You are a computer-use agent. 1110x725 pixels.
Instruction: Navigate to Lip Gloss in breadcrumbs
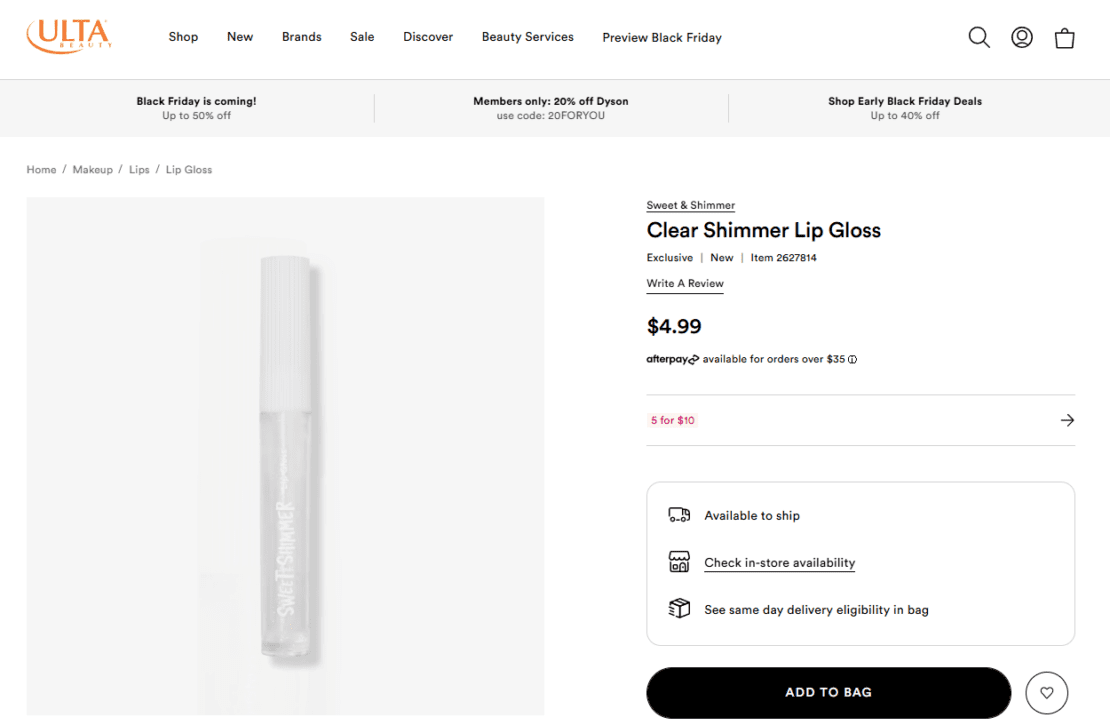click(x=189, y=169)
